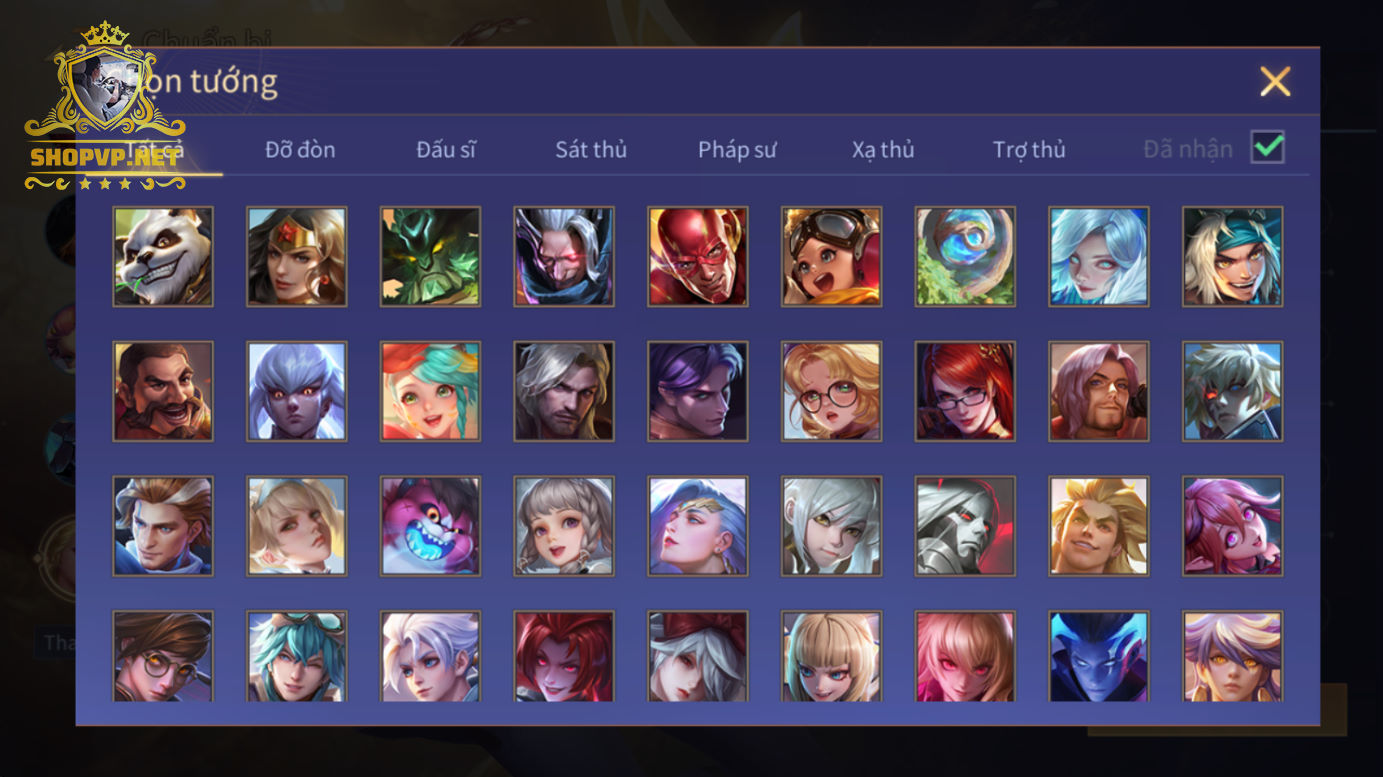Filter heroes by Sát thủ tab
This screenshot has height=777, width=1383.
click(x=591, y=150)
